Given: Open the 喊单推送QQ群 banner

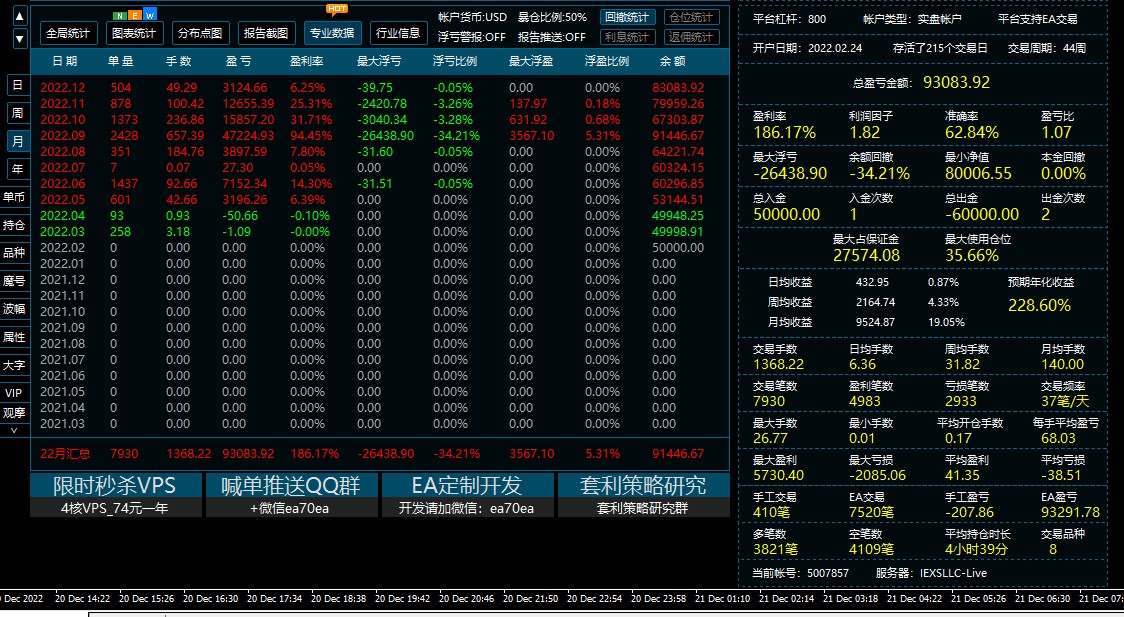Looking at the screenshot, I should [x=292, y=485].
